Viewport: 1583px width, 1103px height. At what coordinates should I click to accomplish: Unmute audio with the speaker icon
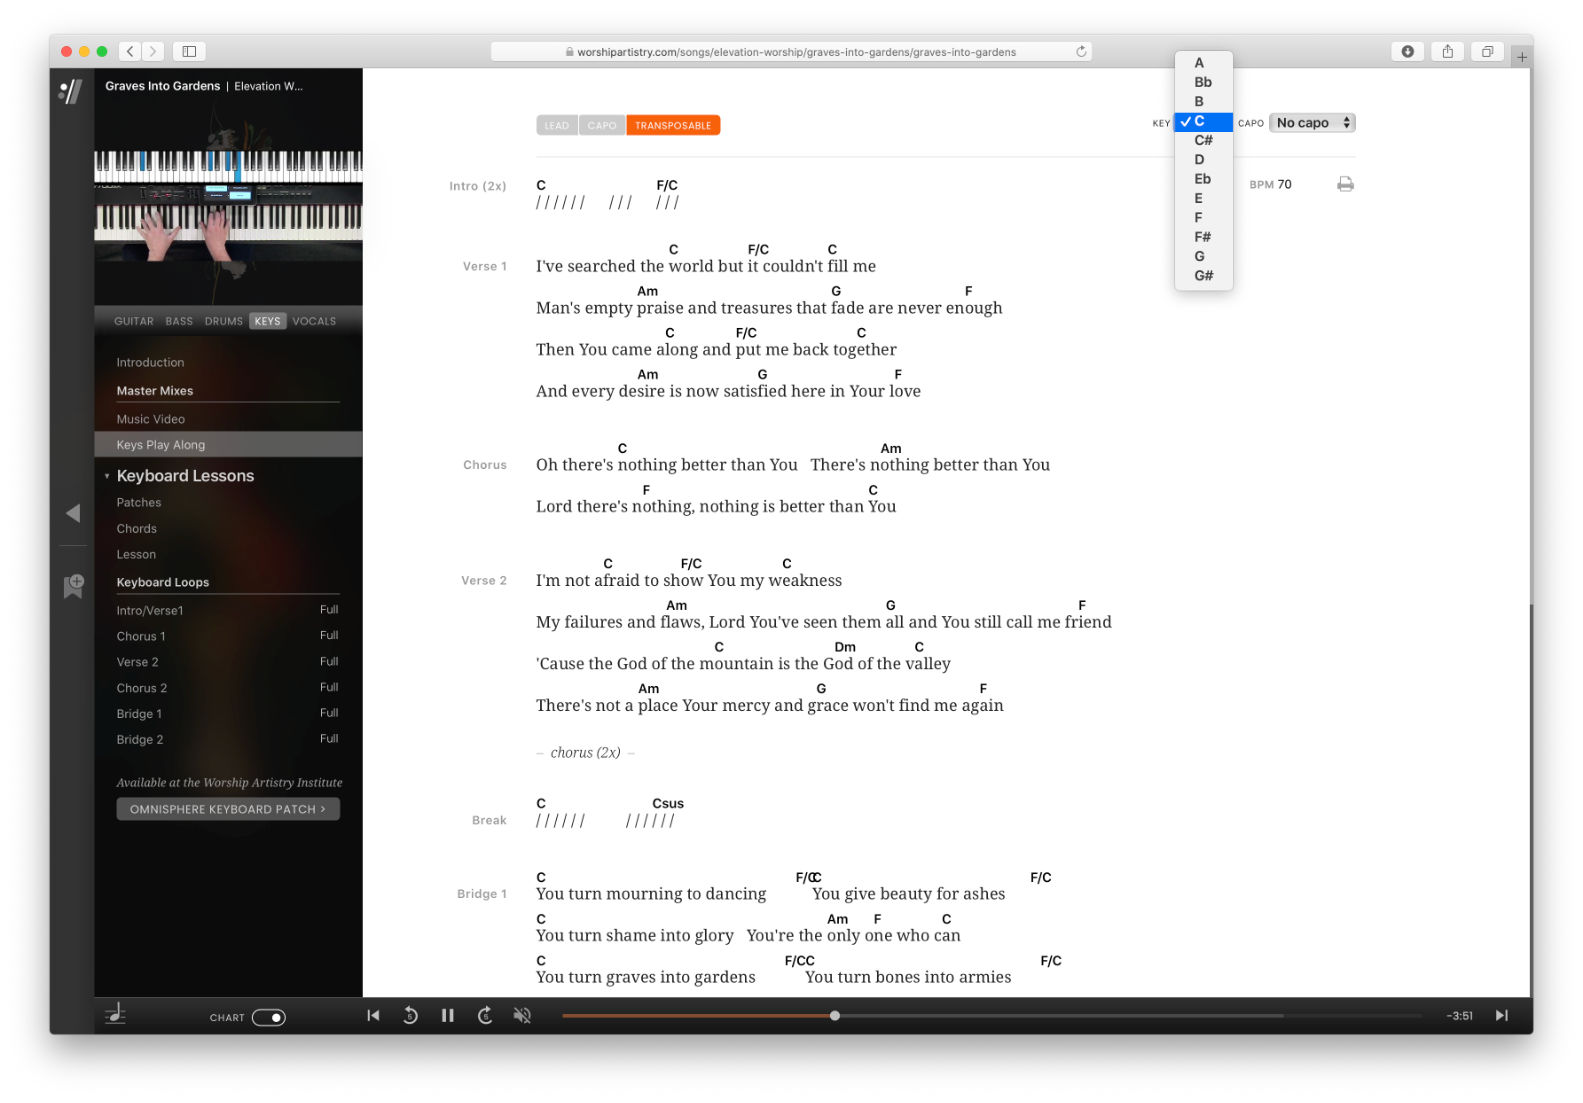522,1015
